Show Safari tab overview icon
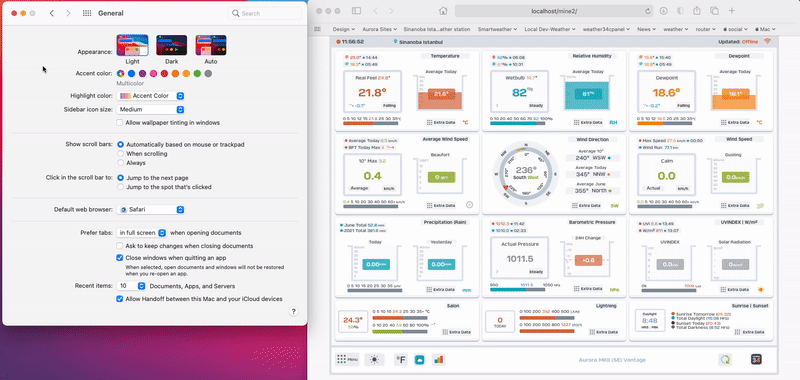This screenshot has height=380, width=800. pyautogui.click(x=714, y=11)
